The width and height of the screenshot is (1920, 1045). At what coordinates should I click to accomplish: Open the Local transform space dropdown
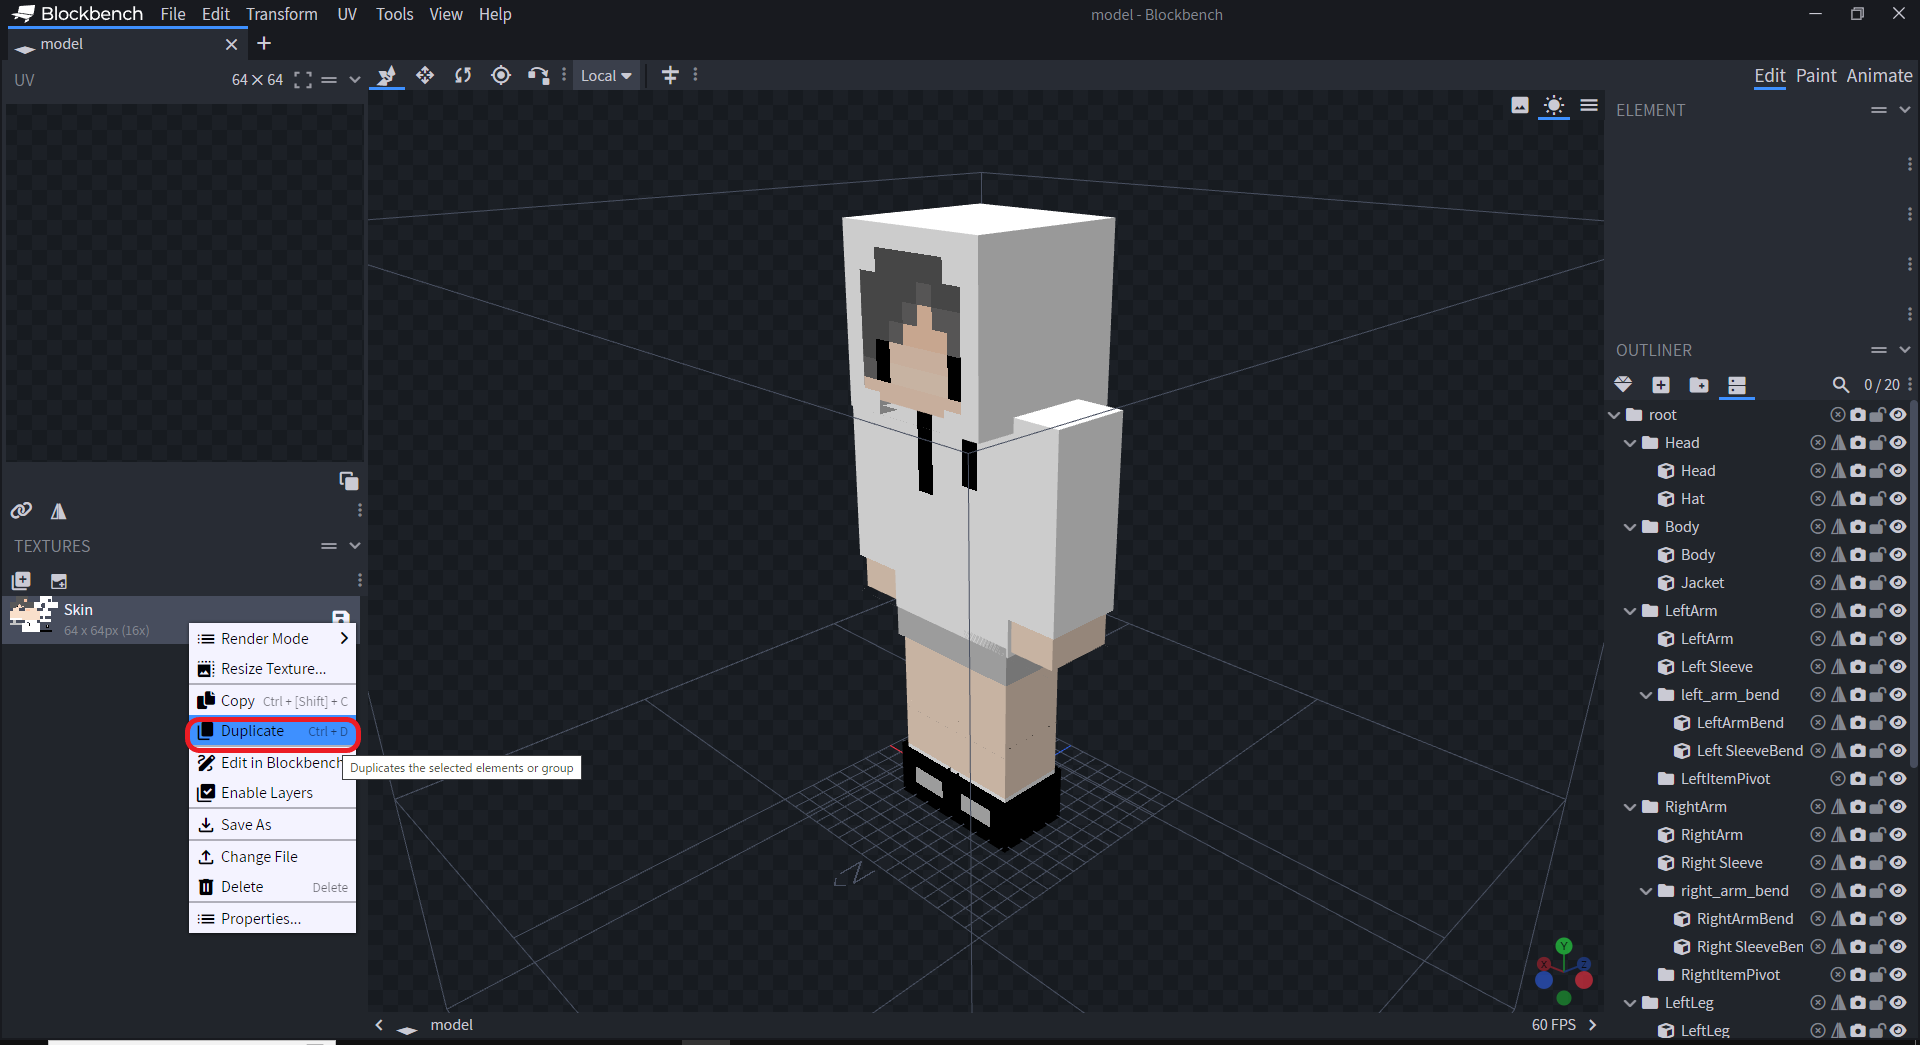(x=606, y=75)
